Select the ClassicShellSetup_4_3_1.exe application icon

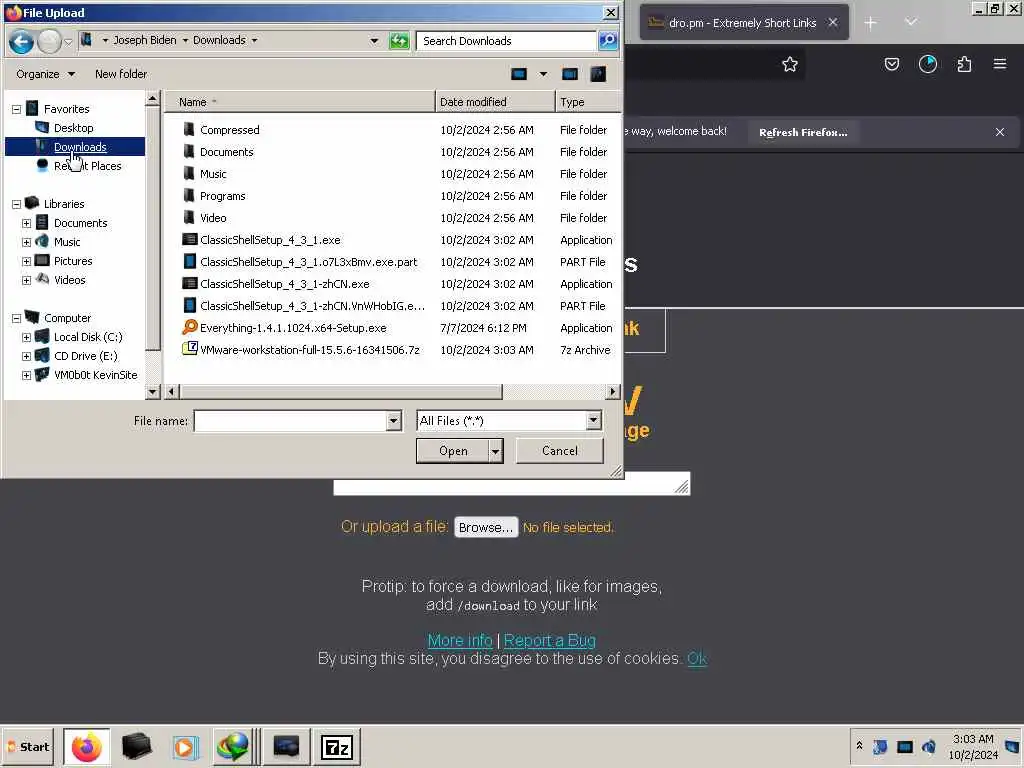189,240
